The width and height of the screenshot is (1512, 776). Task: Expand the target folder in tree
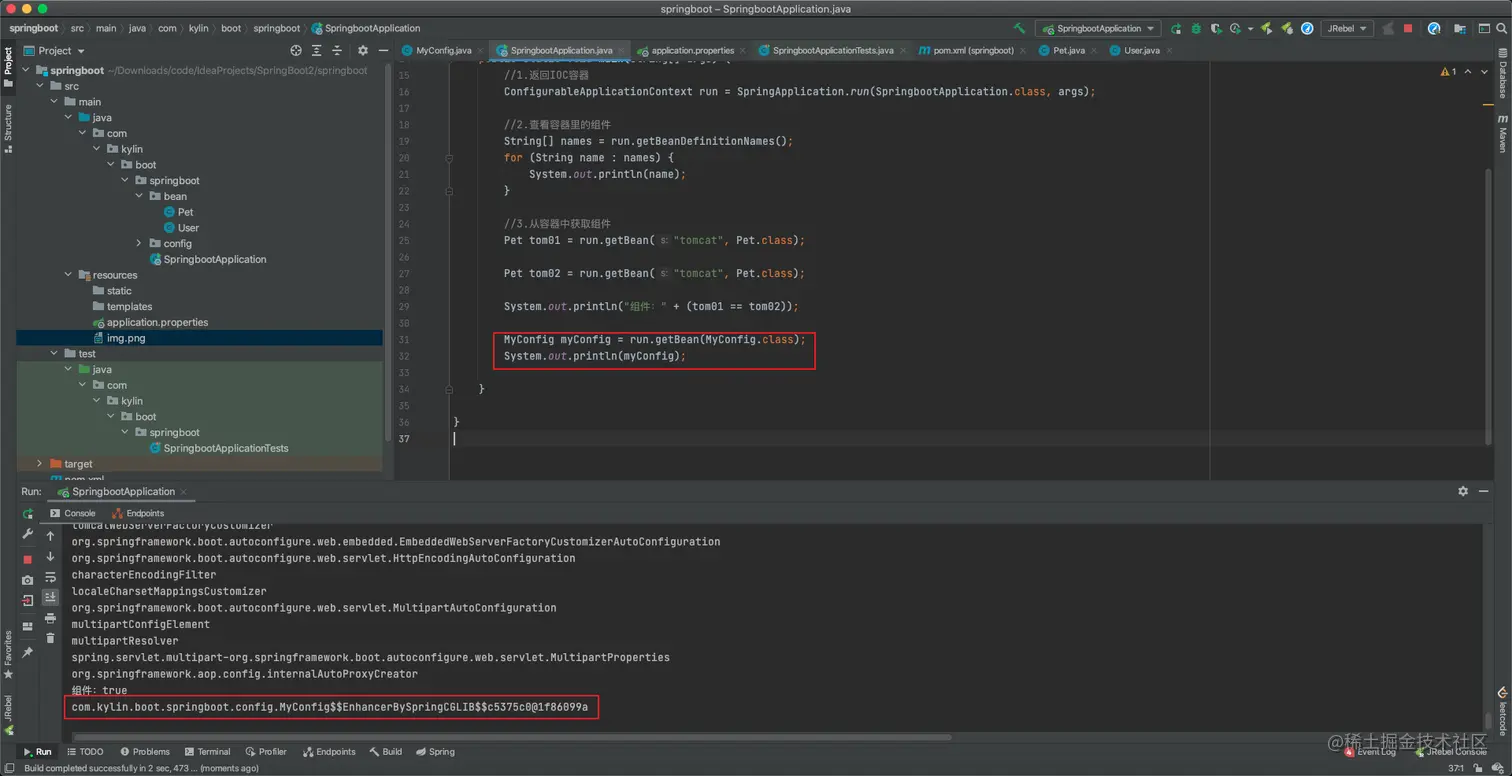tap(40, 464)
